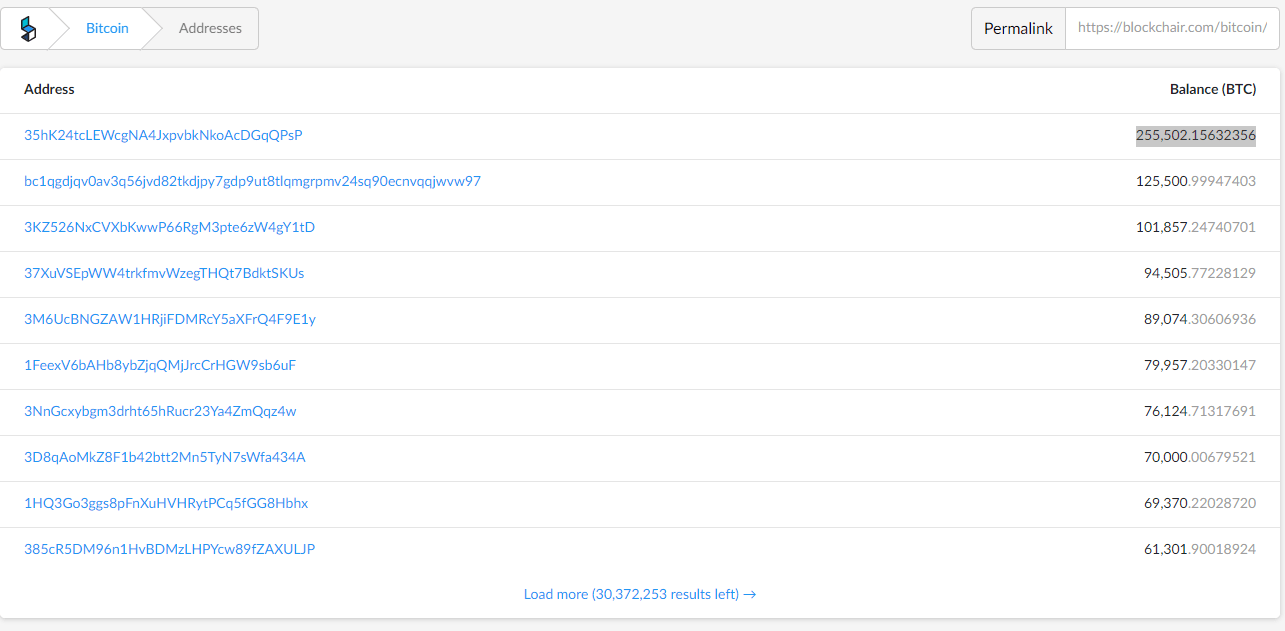Open address 3M6UcBNGZAW1HRjiFDMRcY5aXFrQ4F9E1y
The width and height of the screenshot is (1285, 631).
(170, 319)
